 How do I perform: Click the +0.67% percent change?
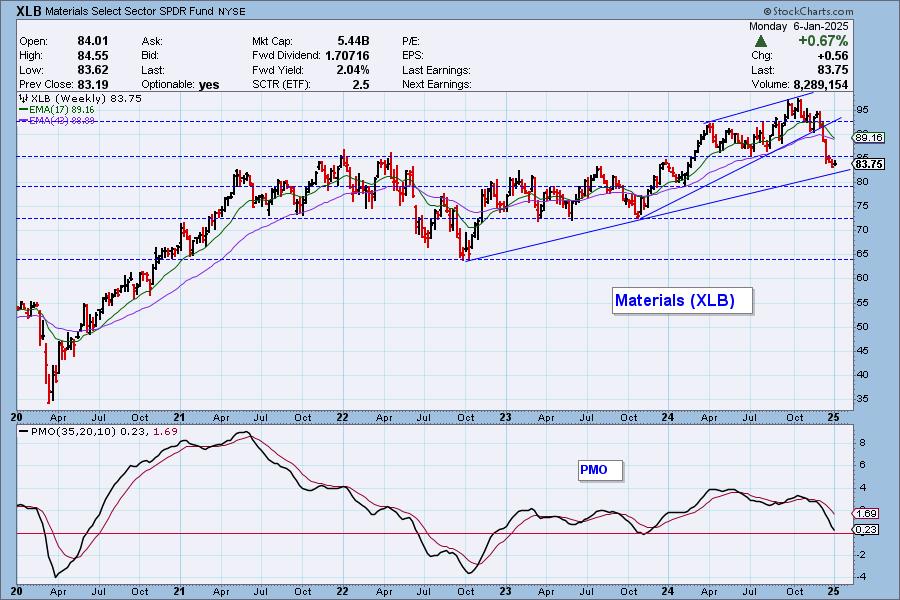pos(823,41)
